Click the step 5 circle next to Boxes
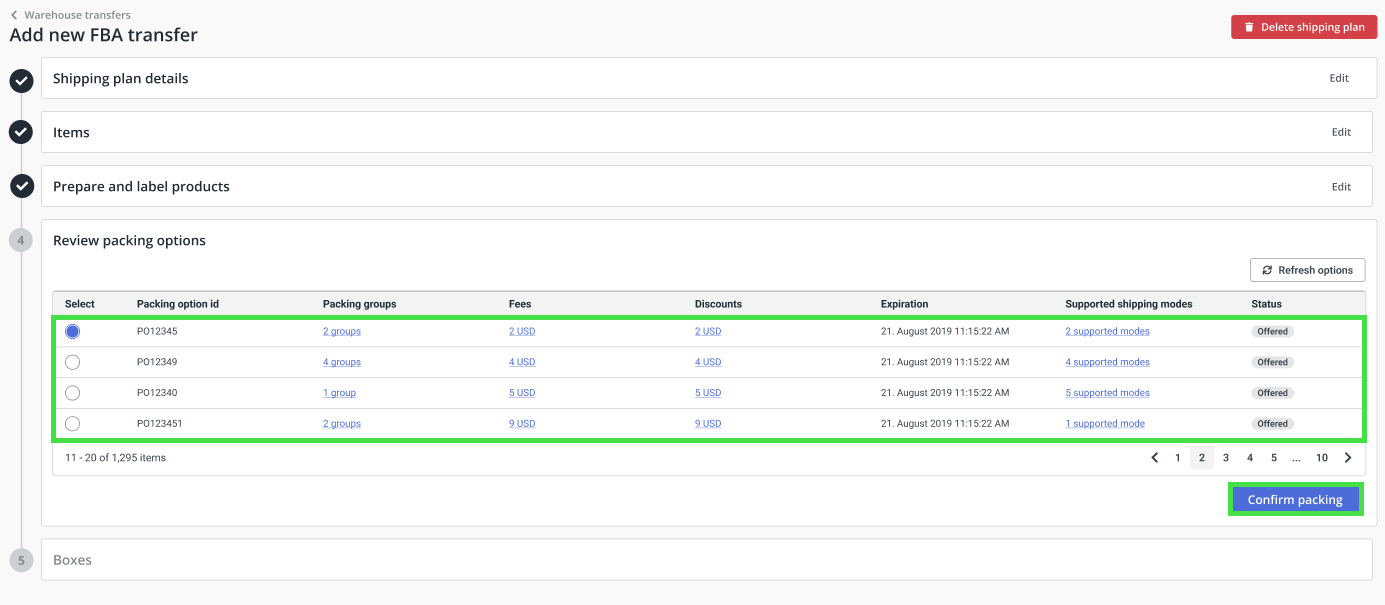The height and width of the screenshot is (605, 1385). (22, 560)
